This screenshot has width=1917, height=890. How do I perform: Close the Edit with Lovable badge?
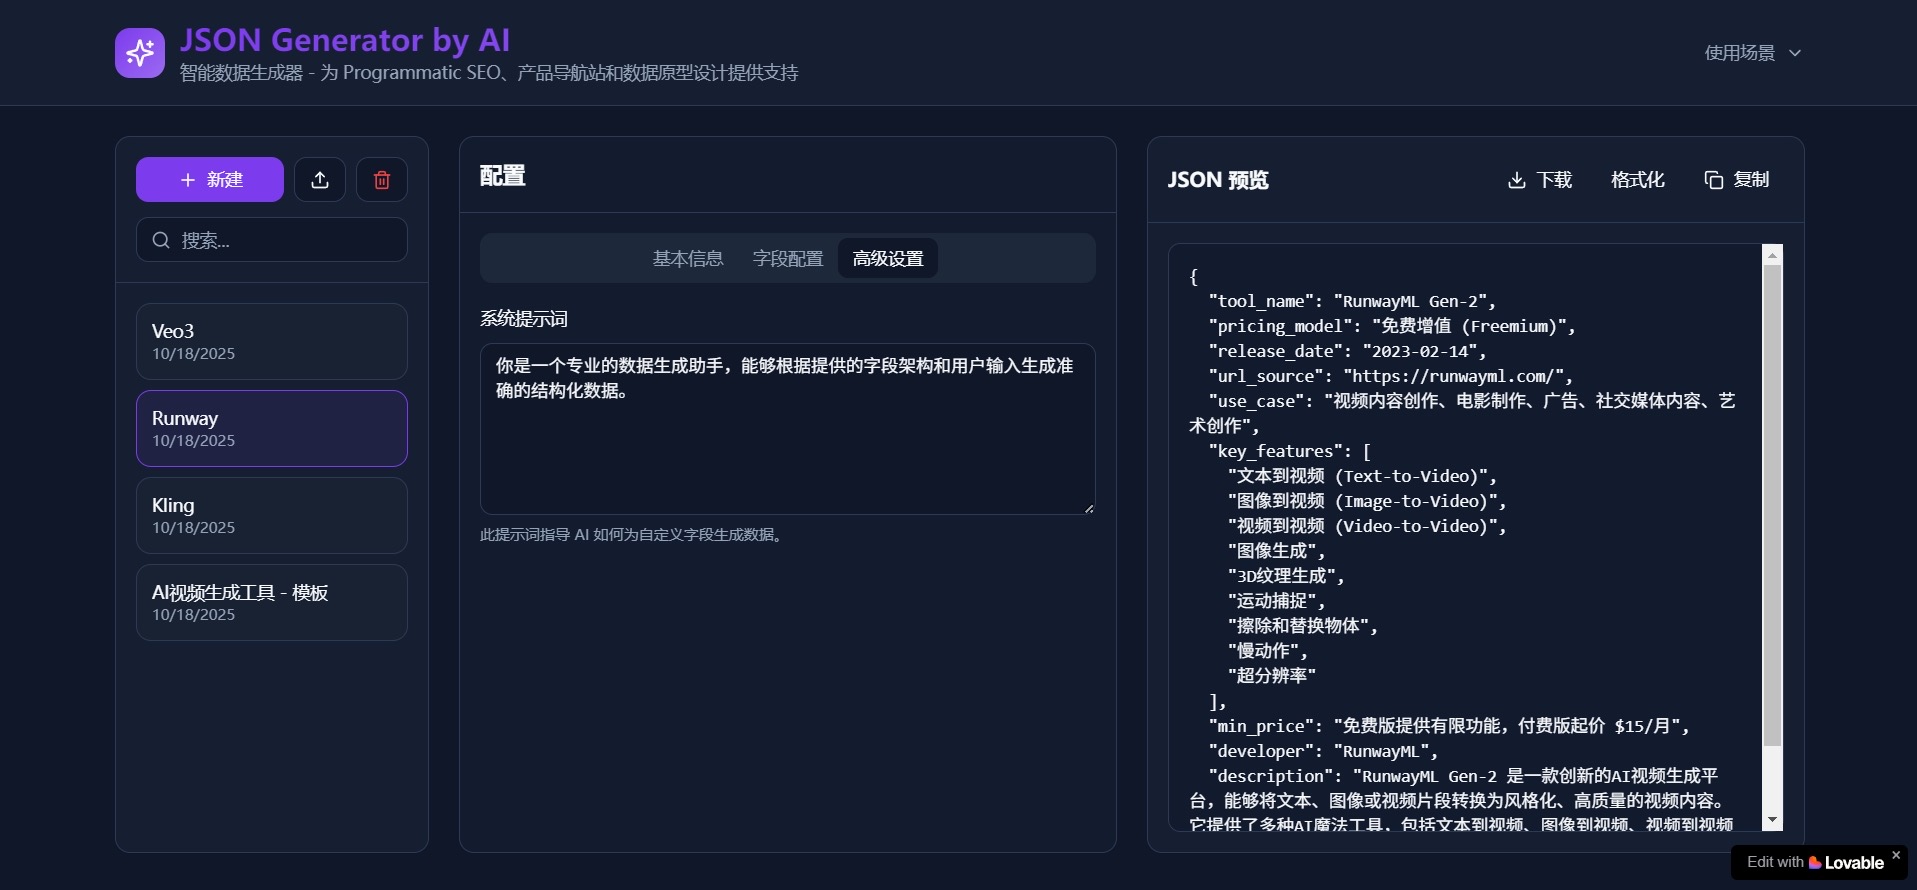1895,855
